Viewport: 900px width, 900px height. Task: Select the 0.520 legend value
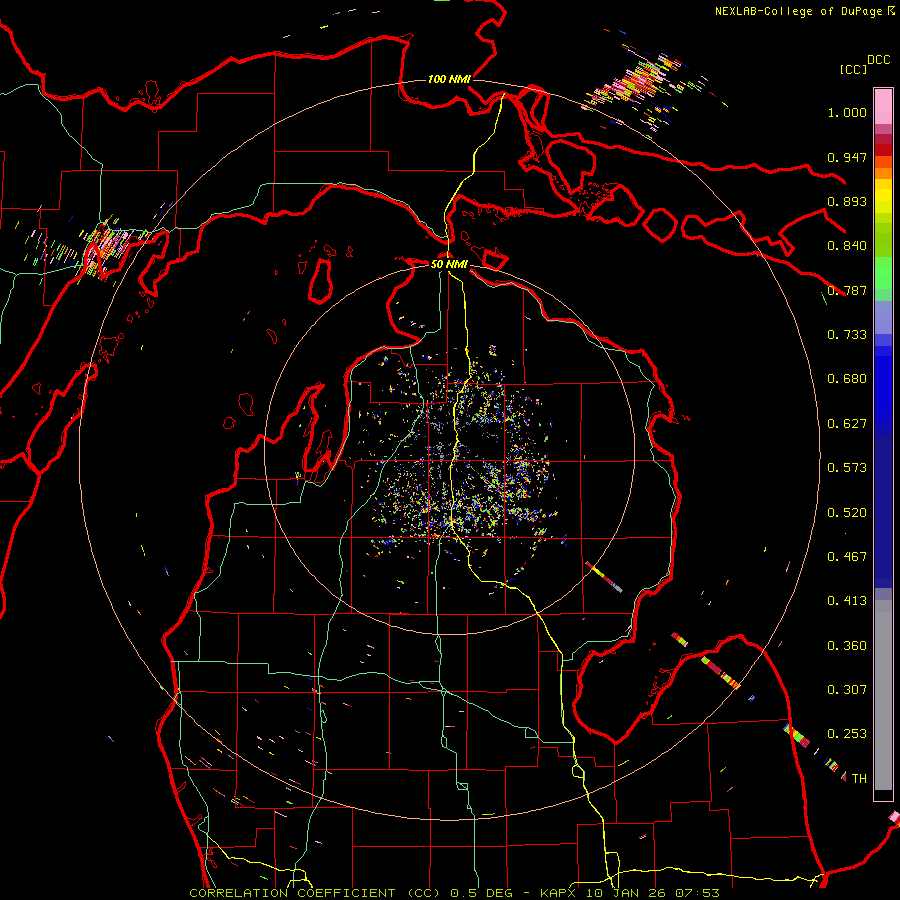(847, 513)
